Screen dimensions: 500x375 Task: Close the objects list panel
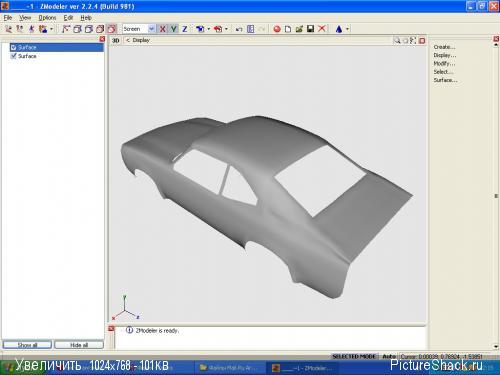(102, 39)
